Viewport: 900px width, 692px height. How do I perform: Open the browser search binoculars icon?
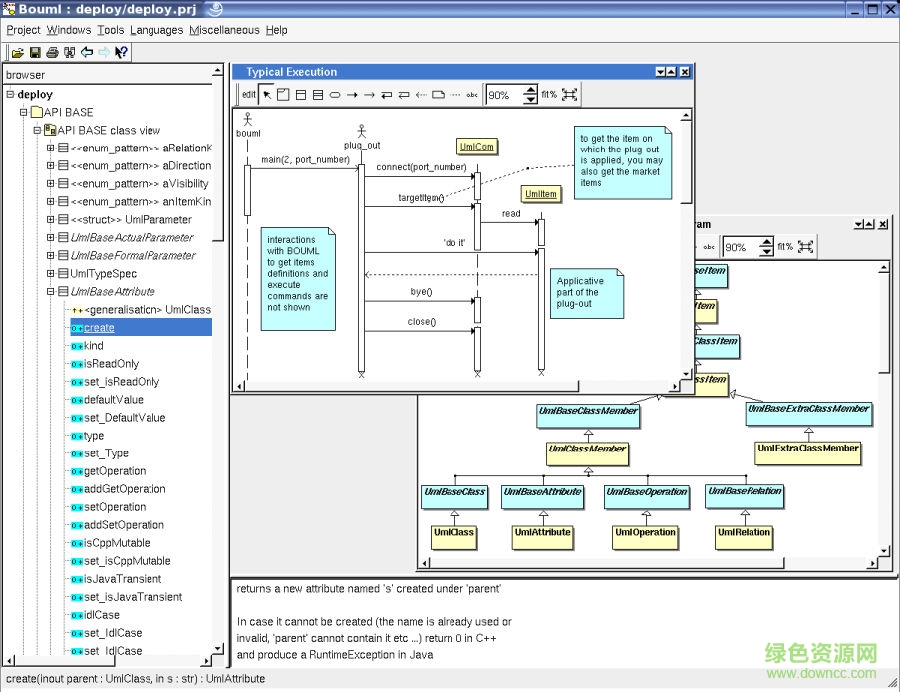(x=69, y=52)
